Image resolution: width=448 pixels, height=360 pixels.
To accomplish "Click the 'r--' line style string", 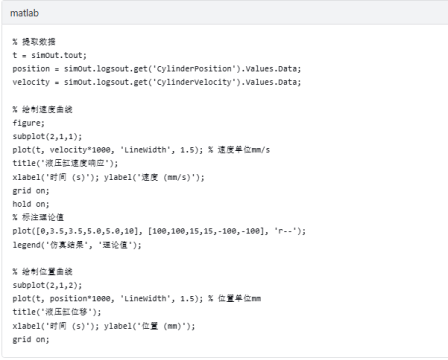I will [x=285, y=231].
